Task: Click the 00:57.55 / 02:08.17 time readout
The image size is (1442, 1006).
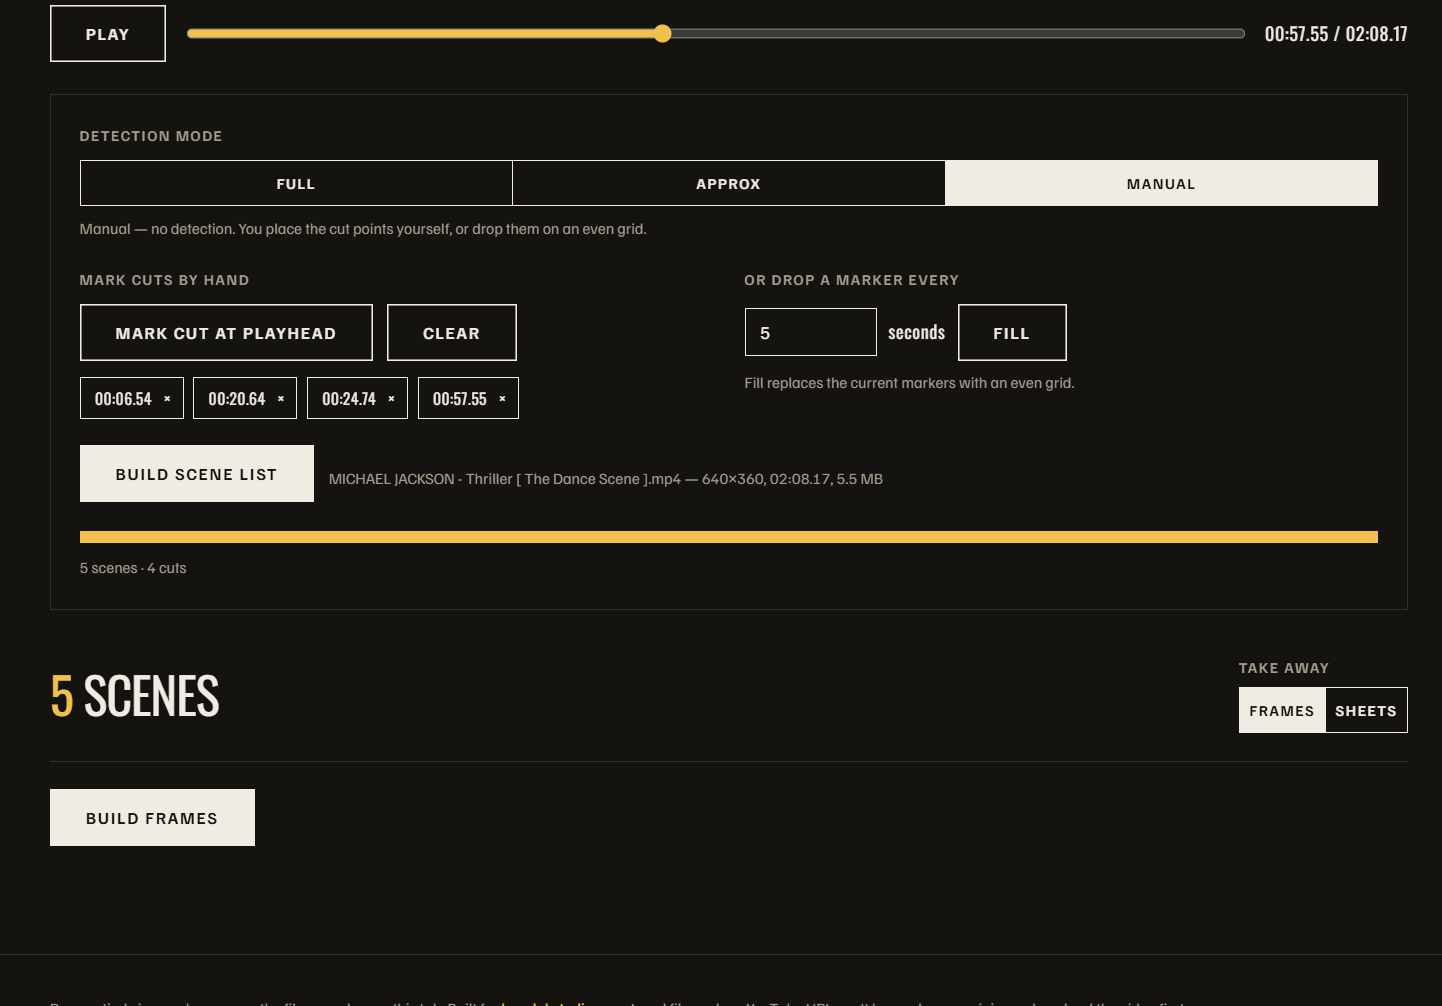Action: 1336,34
